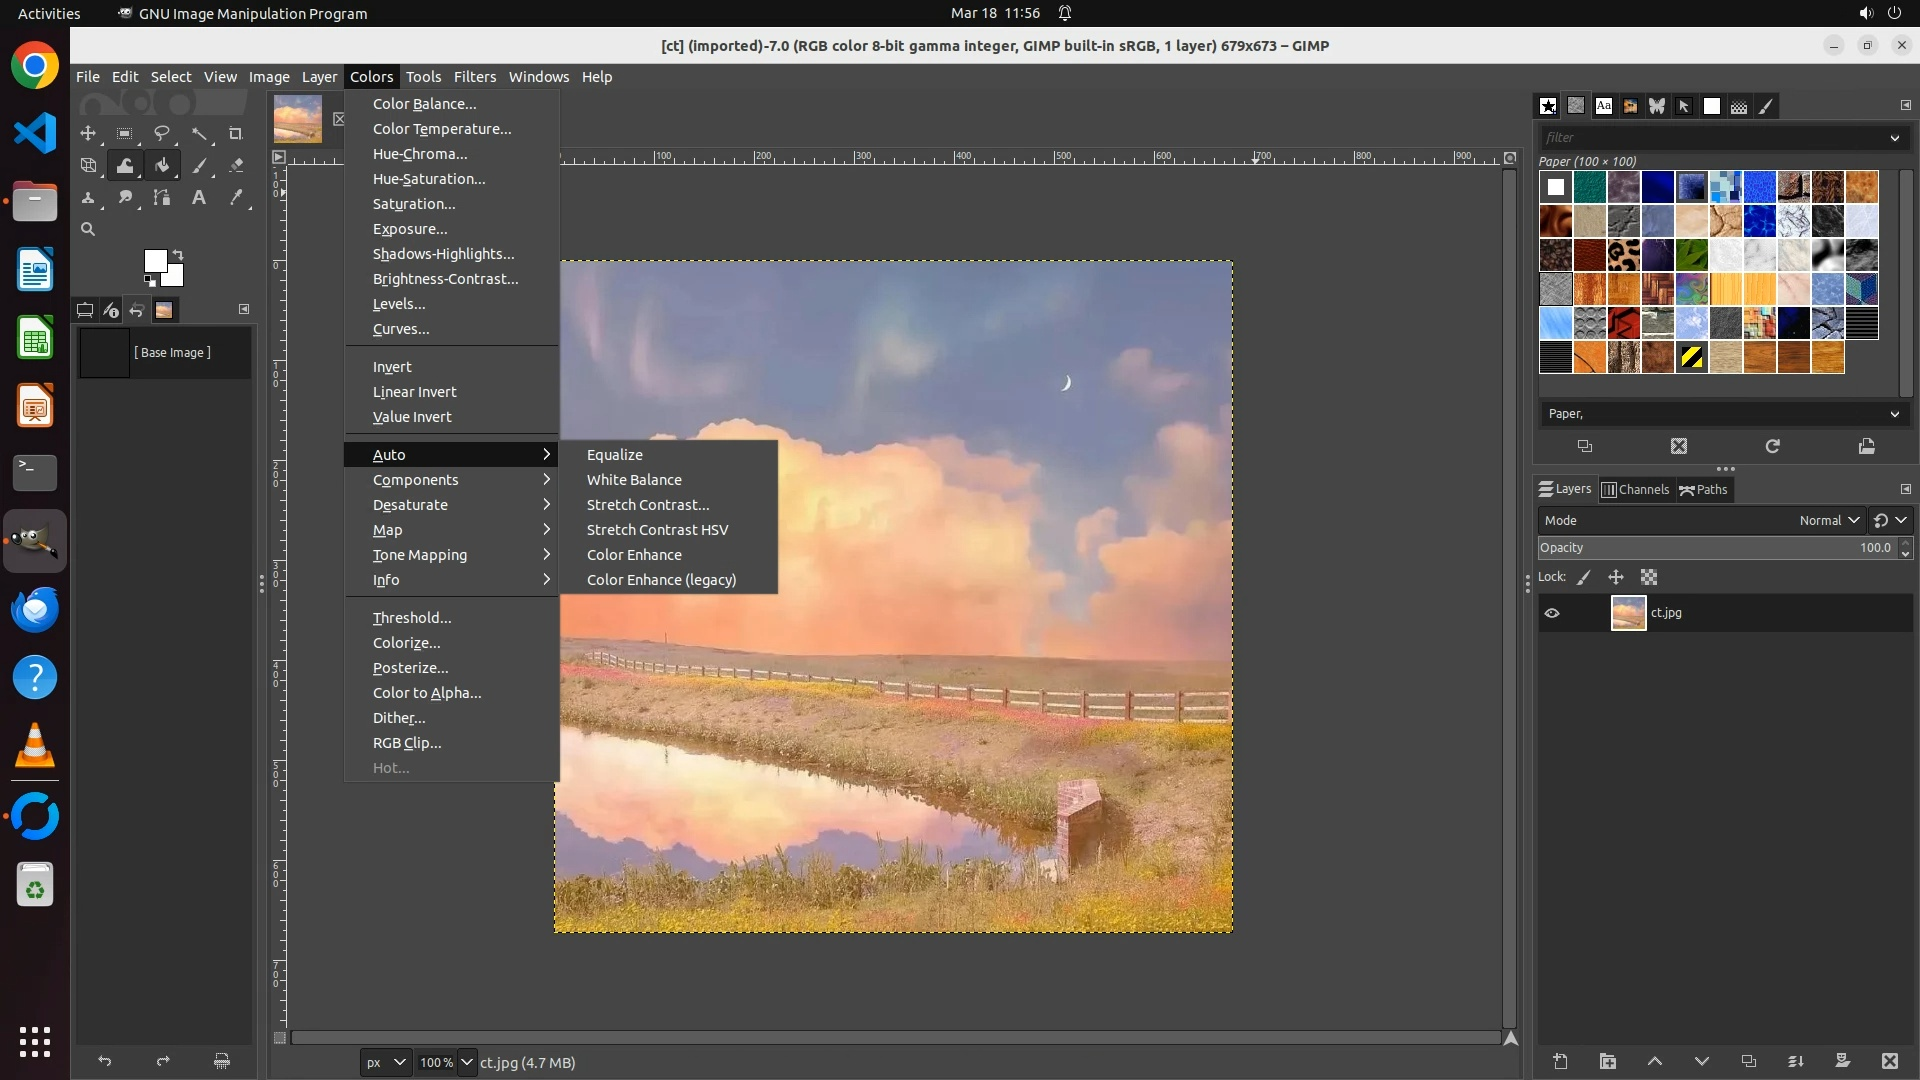1920x1080 pixels.
Task: Open the zoom percentage 100% dropdown
Action: pos(466,1062)
